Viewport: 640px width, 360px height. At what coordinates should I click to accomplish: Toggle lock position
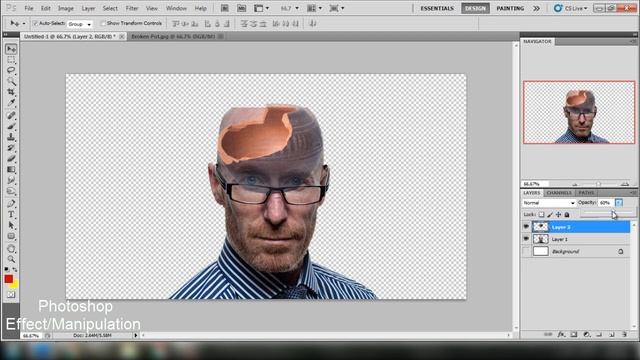click(x=558, y=214)
